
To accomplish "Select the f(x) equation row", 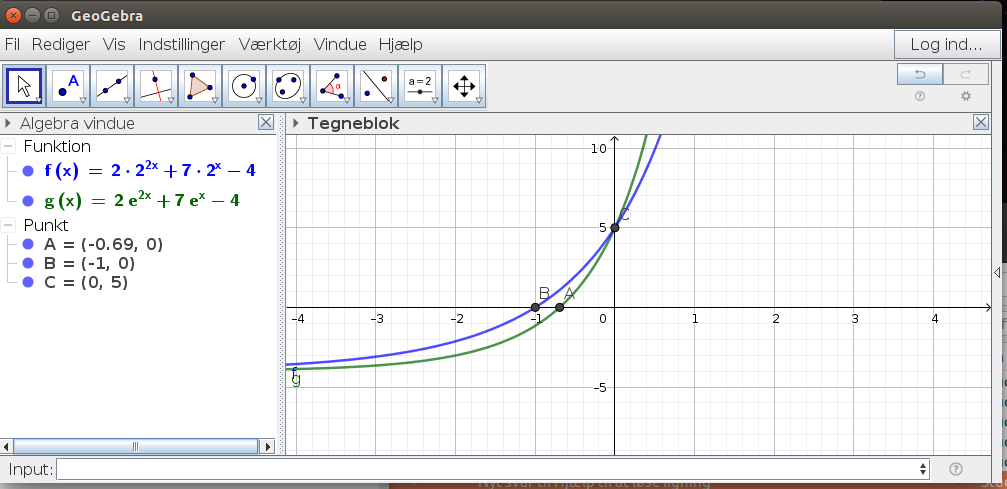I will [150, 171].
